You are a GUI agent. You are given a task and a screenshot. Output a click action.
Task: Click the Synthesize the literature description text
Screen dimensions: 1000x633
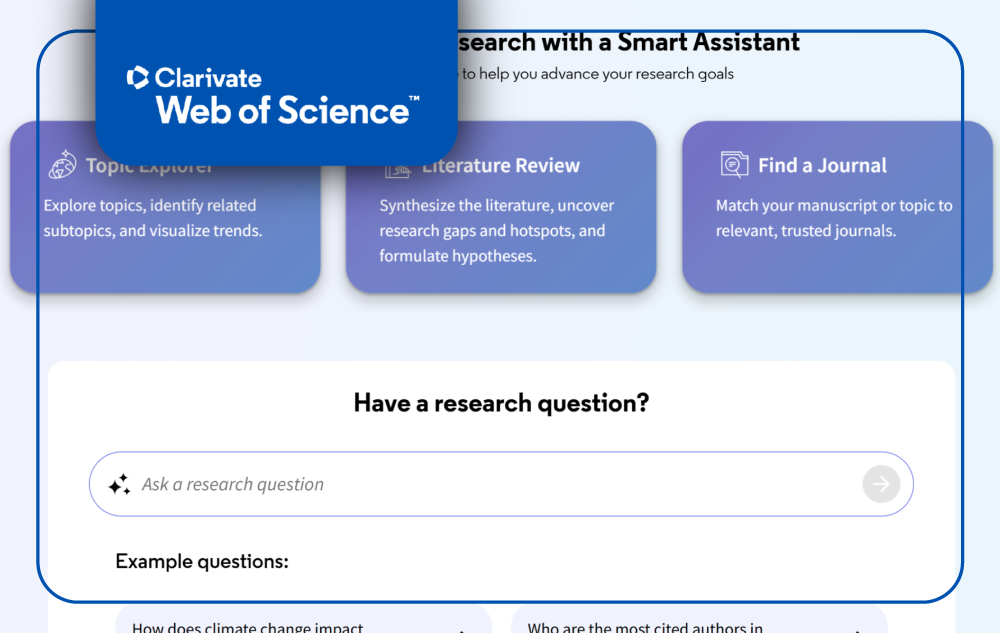(x=496, y=231)
